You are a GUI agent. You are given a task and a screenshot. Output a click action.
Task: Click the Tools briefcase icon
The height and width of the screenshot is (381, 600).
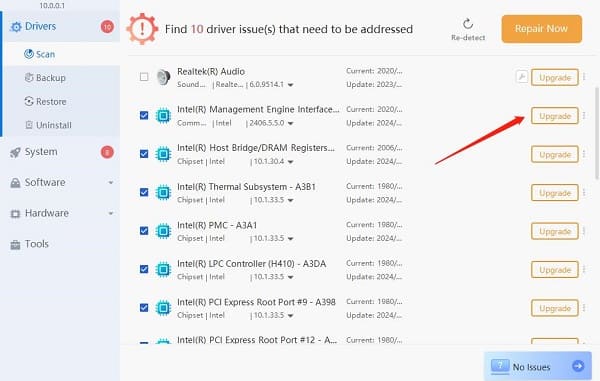tap(15, 244)
